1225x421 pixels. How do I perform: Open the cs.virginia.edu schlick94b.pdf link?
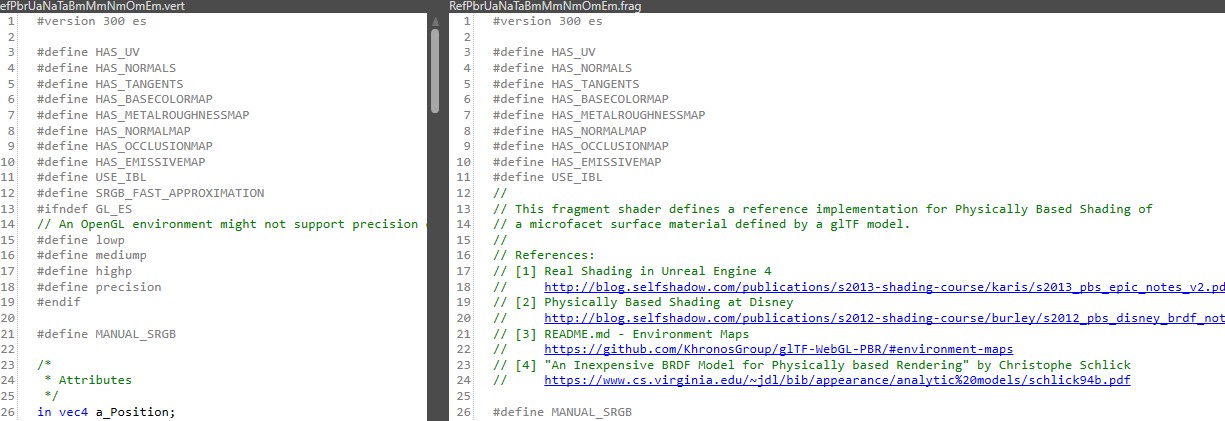coord(837,380)
